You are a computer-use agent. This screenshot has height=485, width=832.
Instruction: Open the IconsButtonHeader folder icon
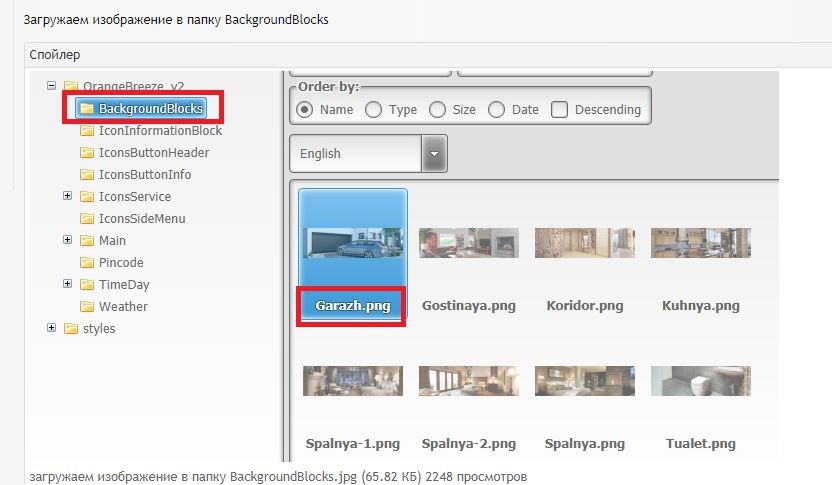(x=86, y=153)
